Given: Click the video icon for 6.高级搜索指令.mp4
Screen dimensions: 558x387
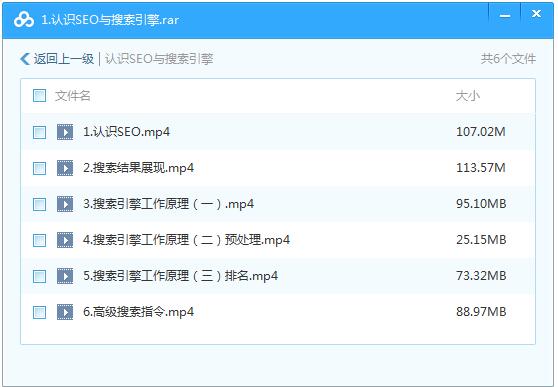Looking at the screenshot, I should (x=65, y=312).
